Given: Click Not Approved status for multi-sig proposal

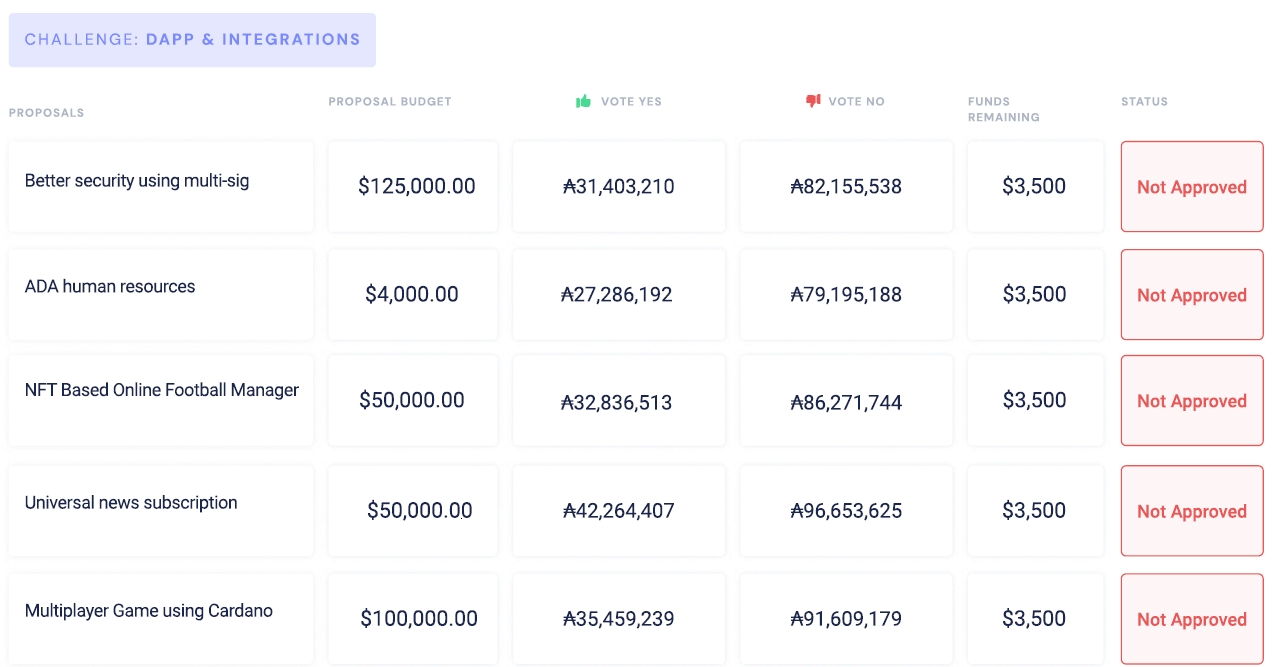Looking at the screenshot, I should tap(1191, 187).
